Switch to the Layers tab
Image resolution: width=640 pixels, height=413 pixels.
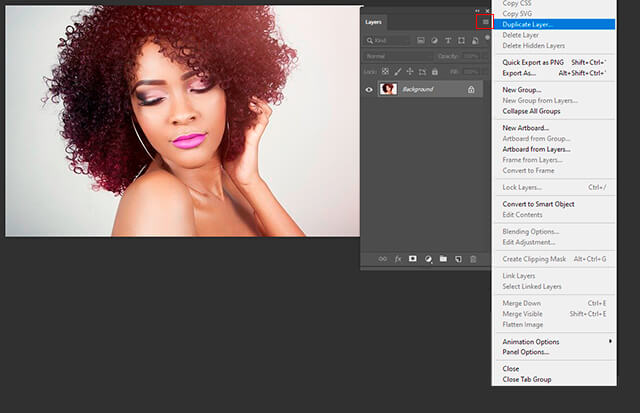point(373,22)
